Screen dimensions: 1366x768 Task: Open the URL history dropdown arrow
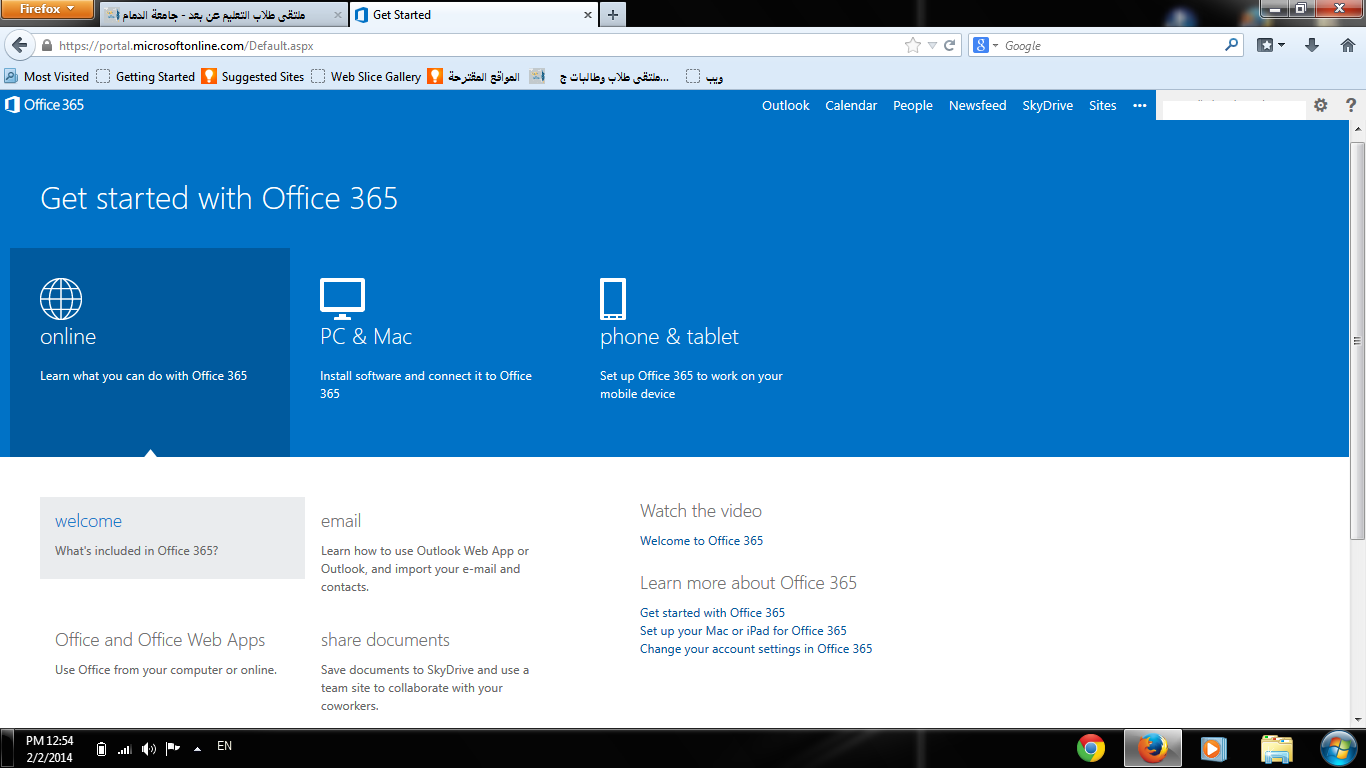tap(932, 45)
